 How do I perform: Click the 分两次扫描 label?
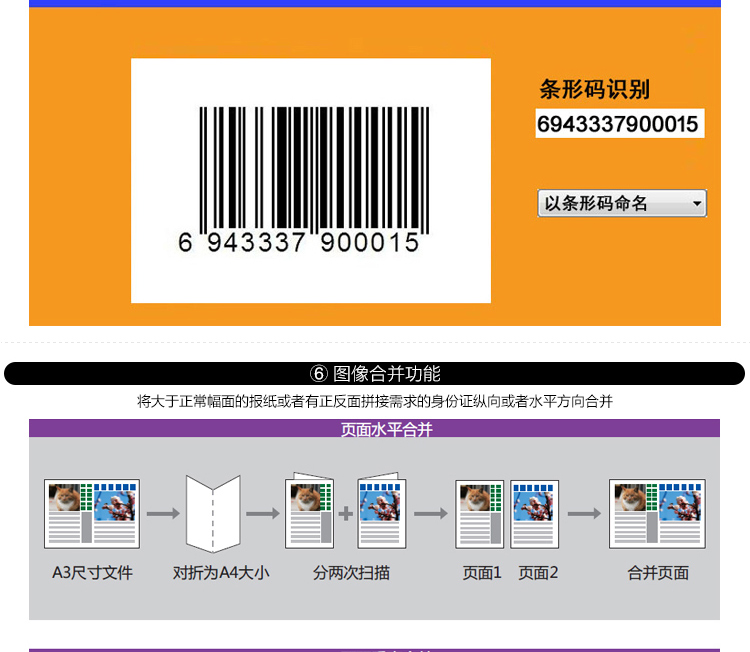pyautogui.click(x=351, y=573)
